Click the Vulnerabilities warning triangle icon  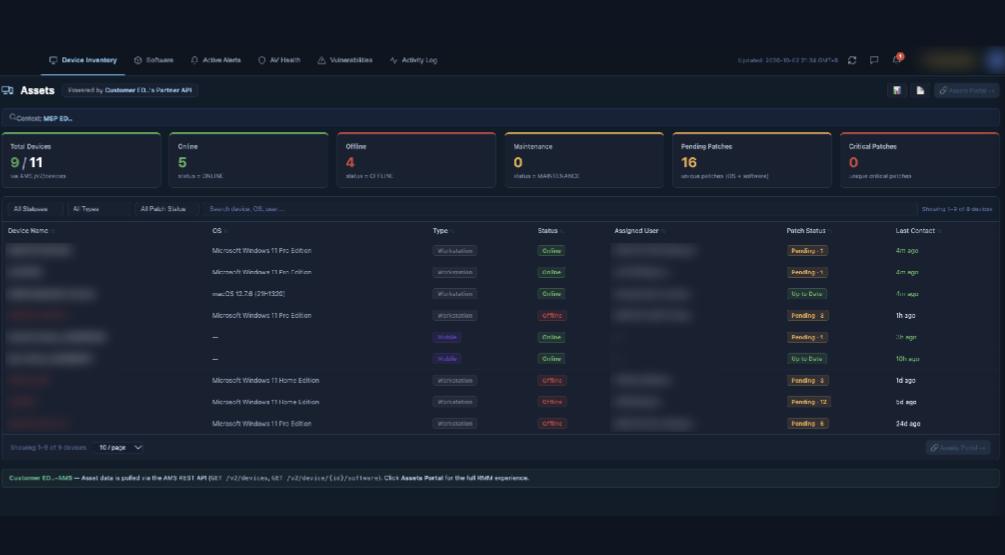pyautogui.click(x=321, y=60)
